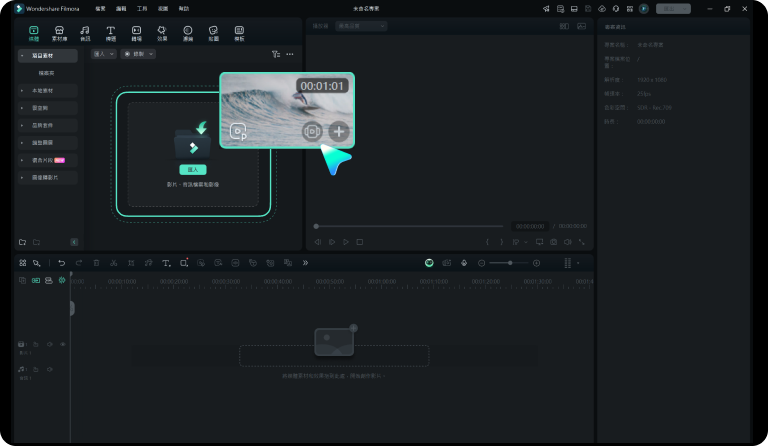Image resolution: width=768 pixels, height=446 pixels.
Task: Open the 錄製 record dropdown
Action: 138,54
